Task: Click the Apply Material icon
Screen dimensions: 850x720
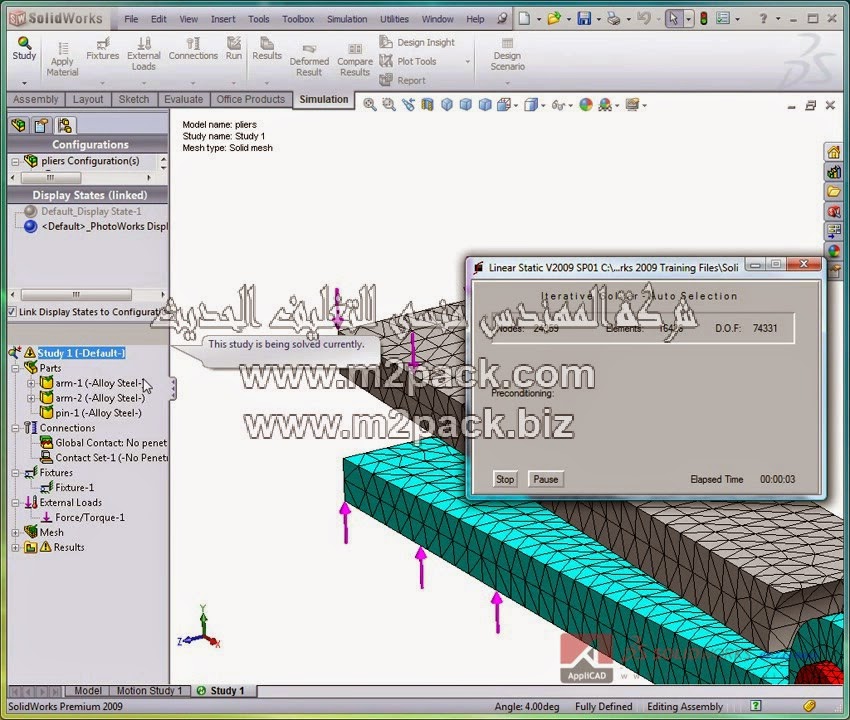Action: coord(62,60)
